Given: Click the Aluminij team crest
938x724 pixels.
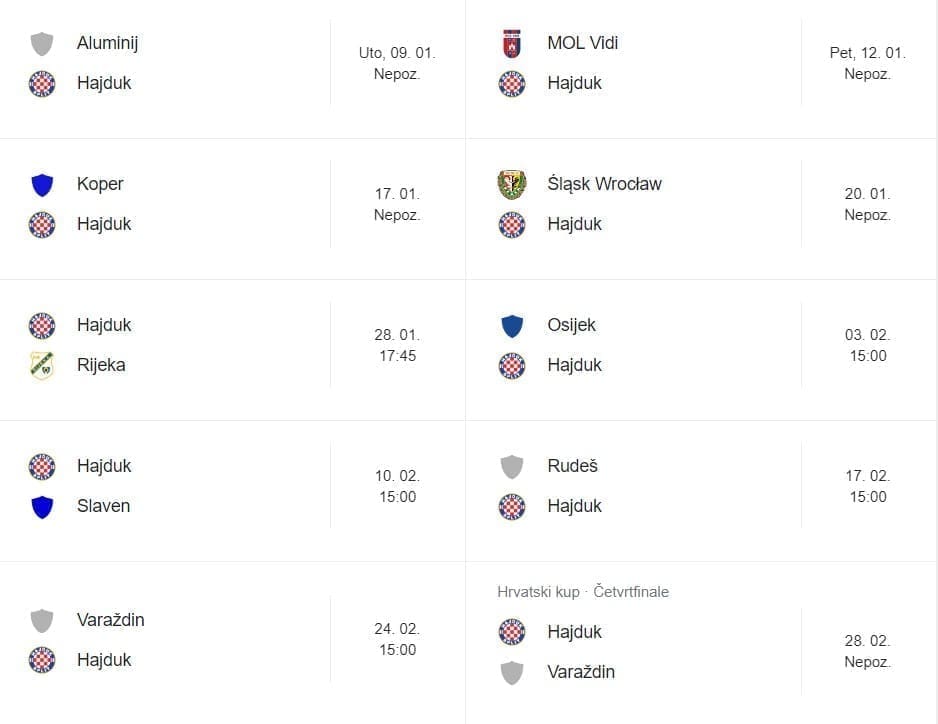Looking at the screenshot, I should 41,44.
